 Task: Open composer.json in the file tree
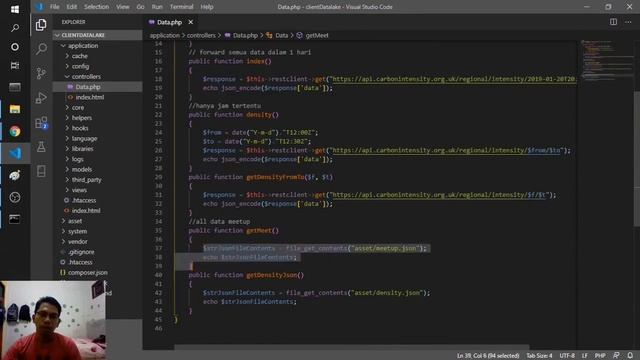point(98,272)
